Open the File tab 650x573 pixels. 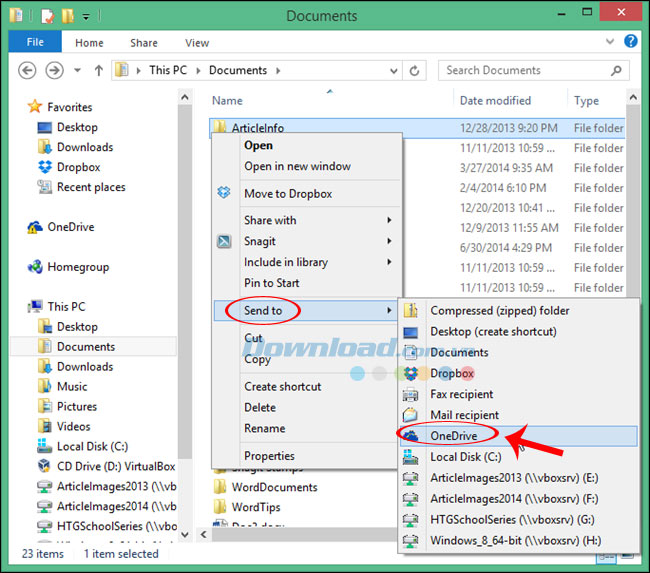click(x=35, y=42)
